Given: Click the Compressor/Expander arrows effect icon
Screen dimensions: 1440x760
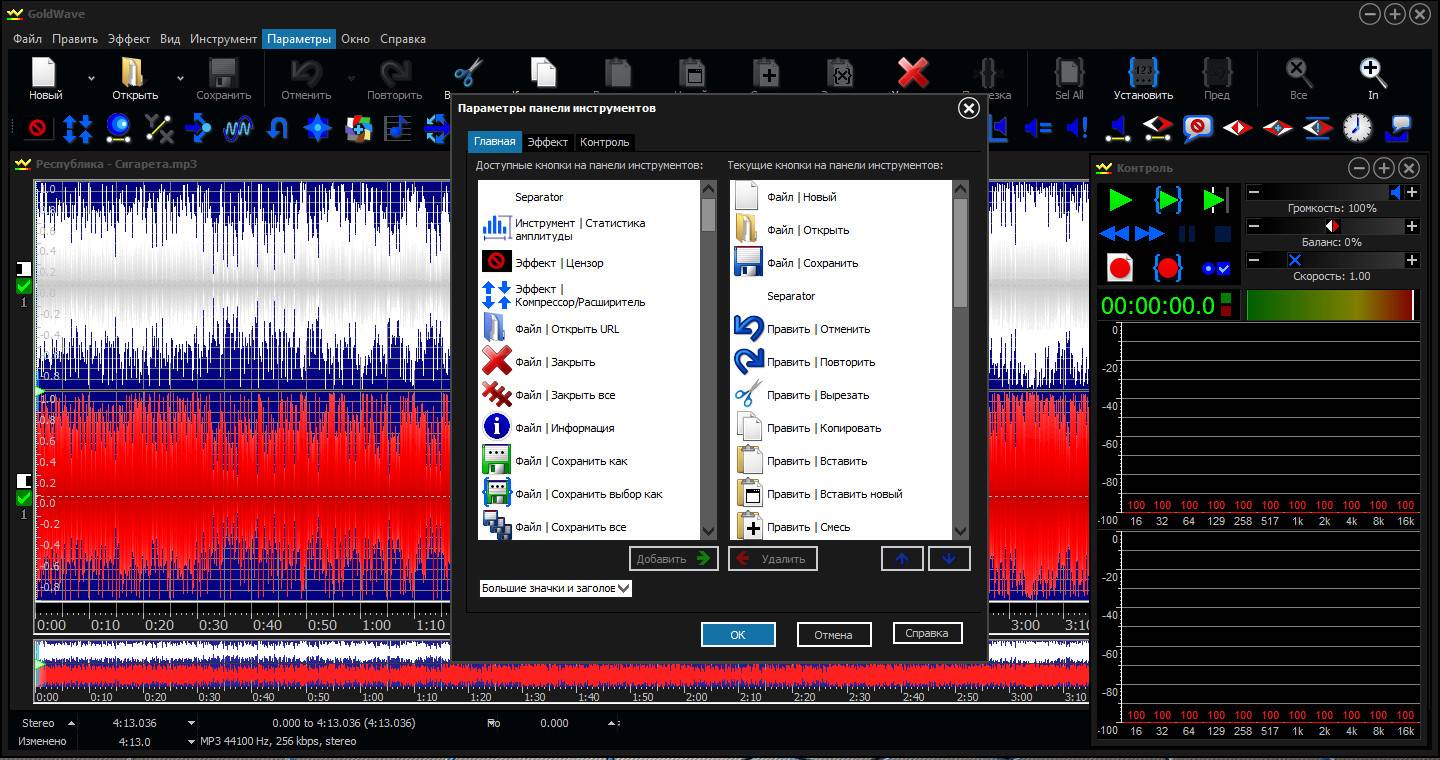Looking at the screenshot, I should click(x=78, y=128).
